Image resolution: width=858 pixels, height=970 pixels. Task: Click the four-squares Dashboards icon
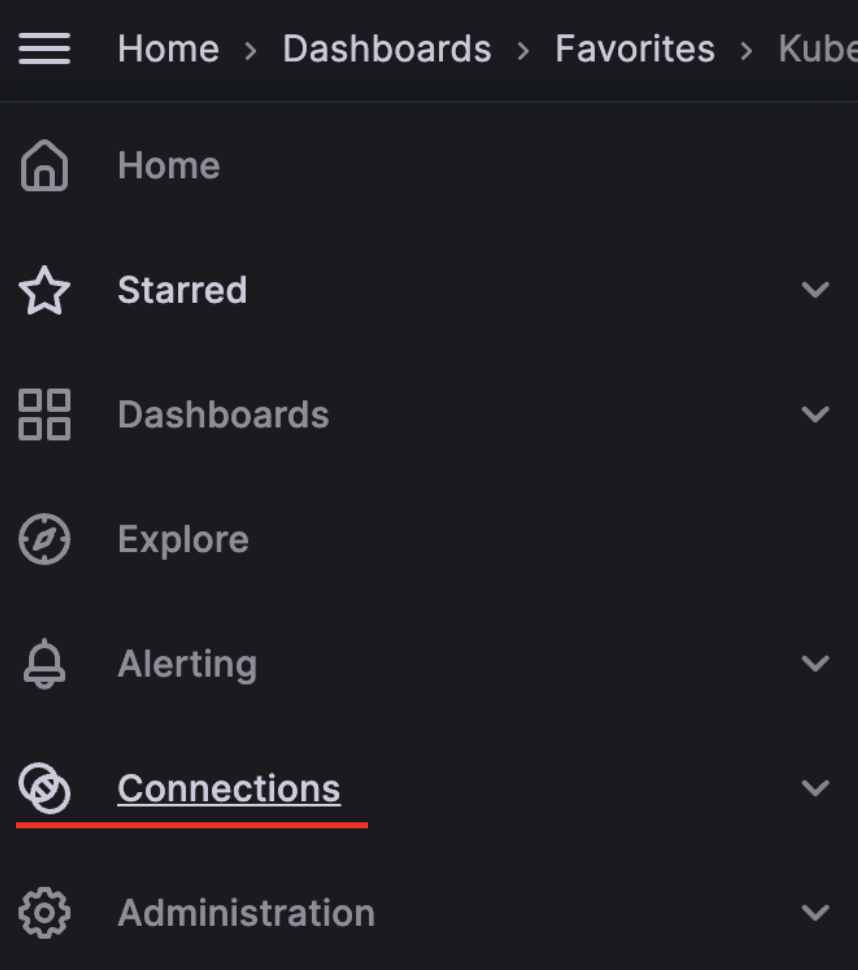tap(44, 415)
